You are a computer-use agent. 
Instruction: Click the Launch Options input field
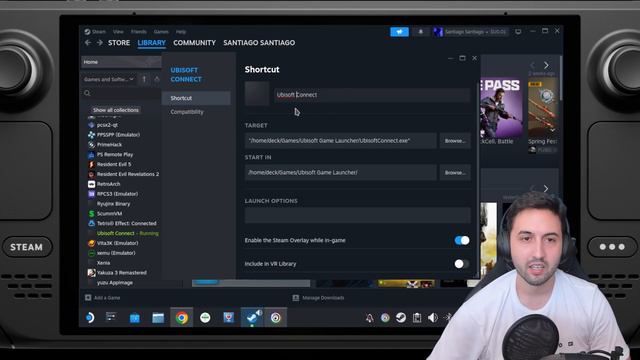pos(358,215)
